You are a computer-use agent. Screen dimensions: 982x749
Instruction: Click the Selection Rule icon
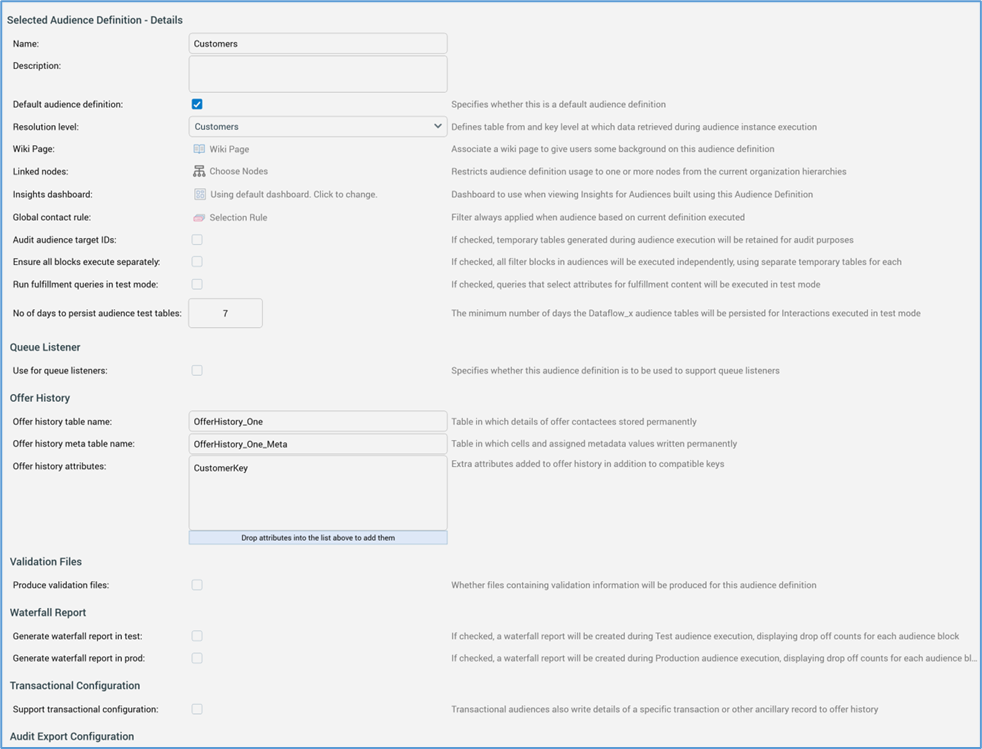(x=199, y=218)
